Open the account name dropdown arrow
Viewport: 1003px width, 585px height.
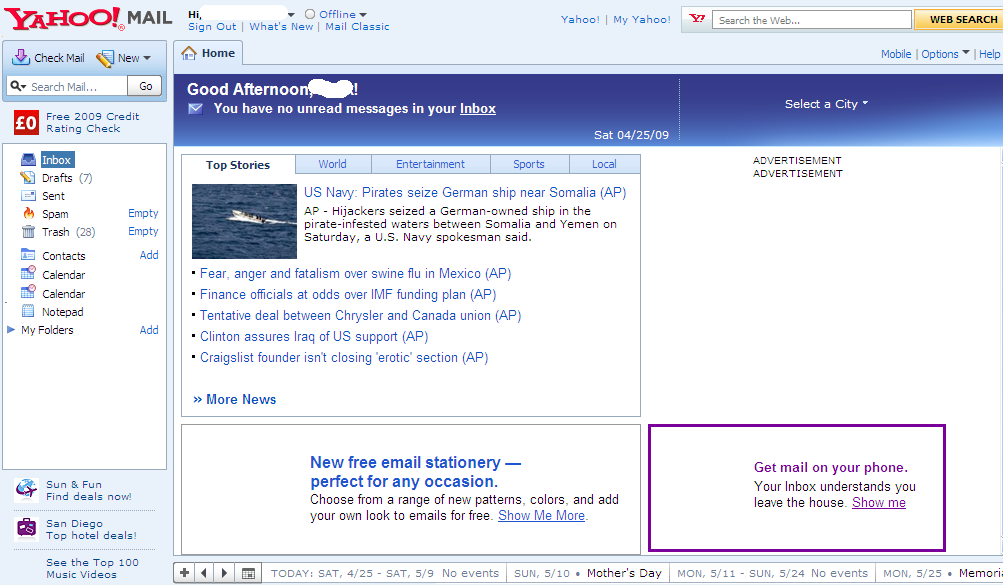pos(291,15)
